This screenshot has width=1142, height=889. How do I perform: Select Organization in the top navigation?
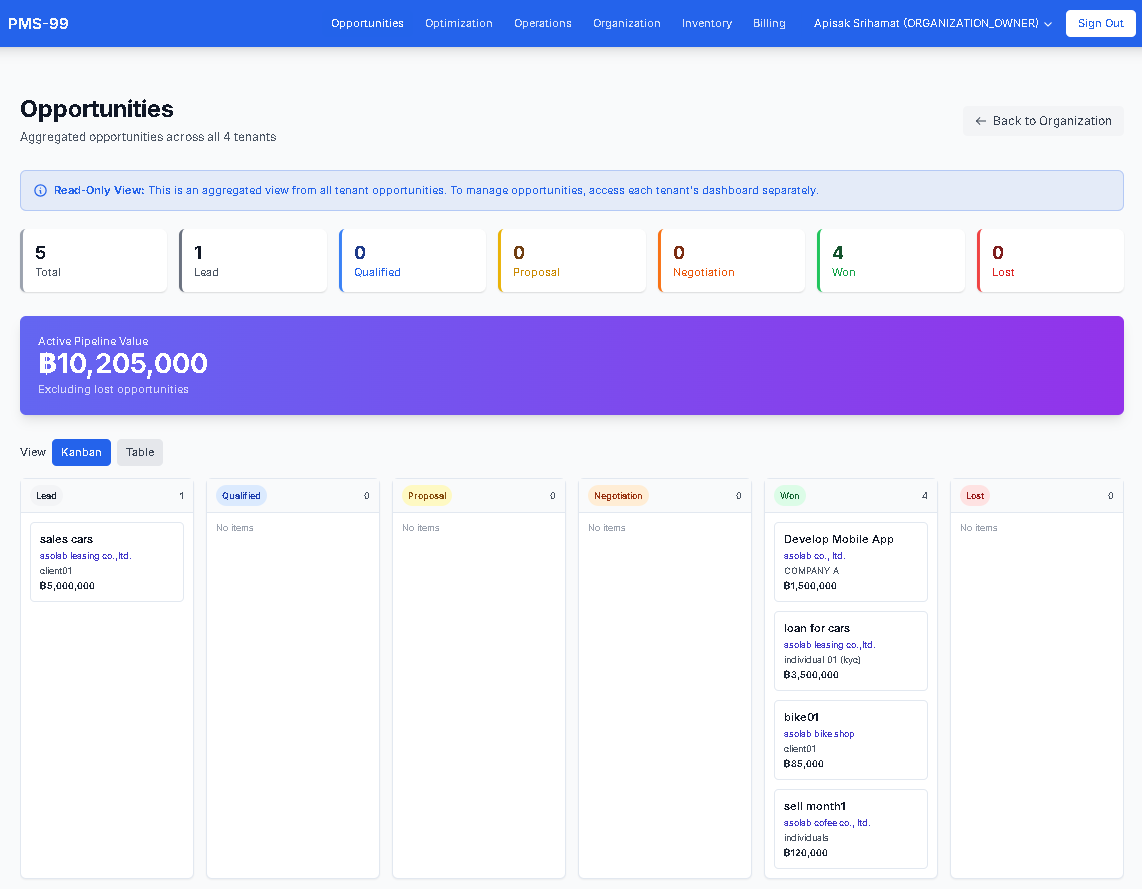[x=626, y=22]
